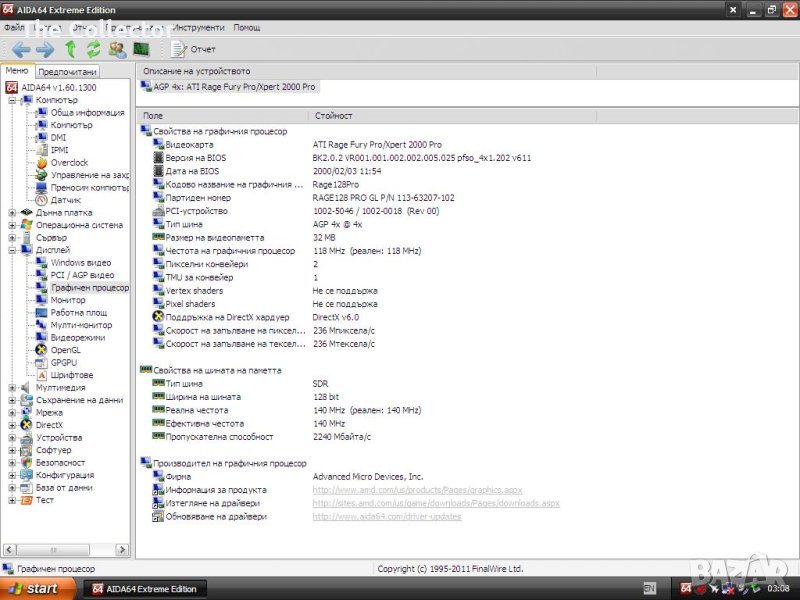Select Шрифтове (Fonts) tree entry

tap(71, 375)
